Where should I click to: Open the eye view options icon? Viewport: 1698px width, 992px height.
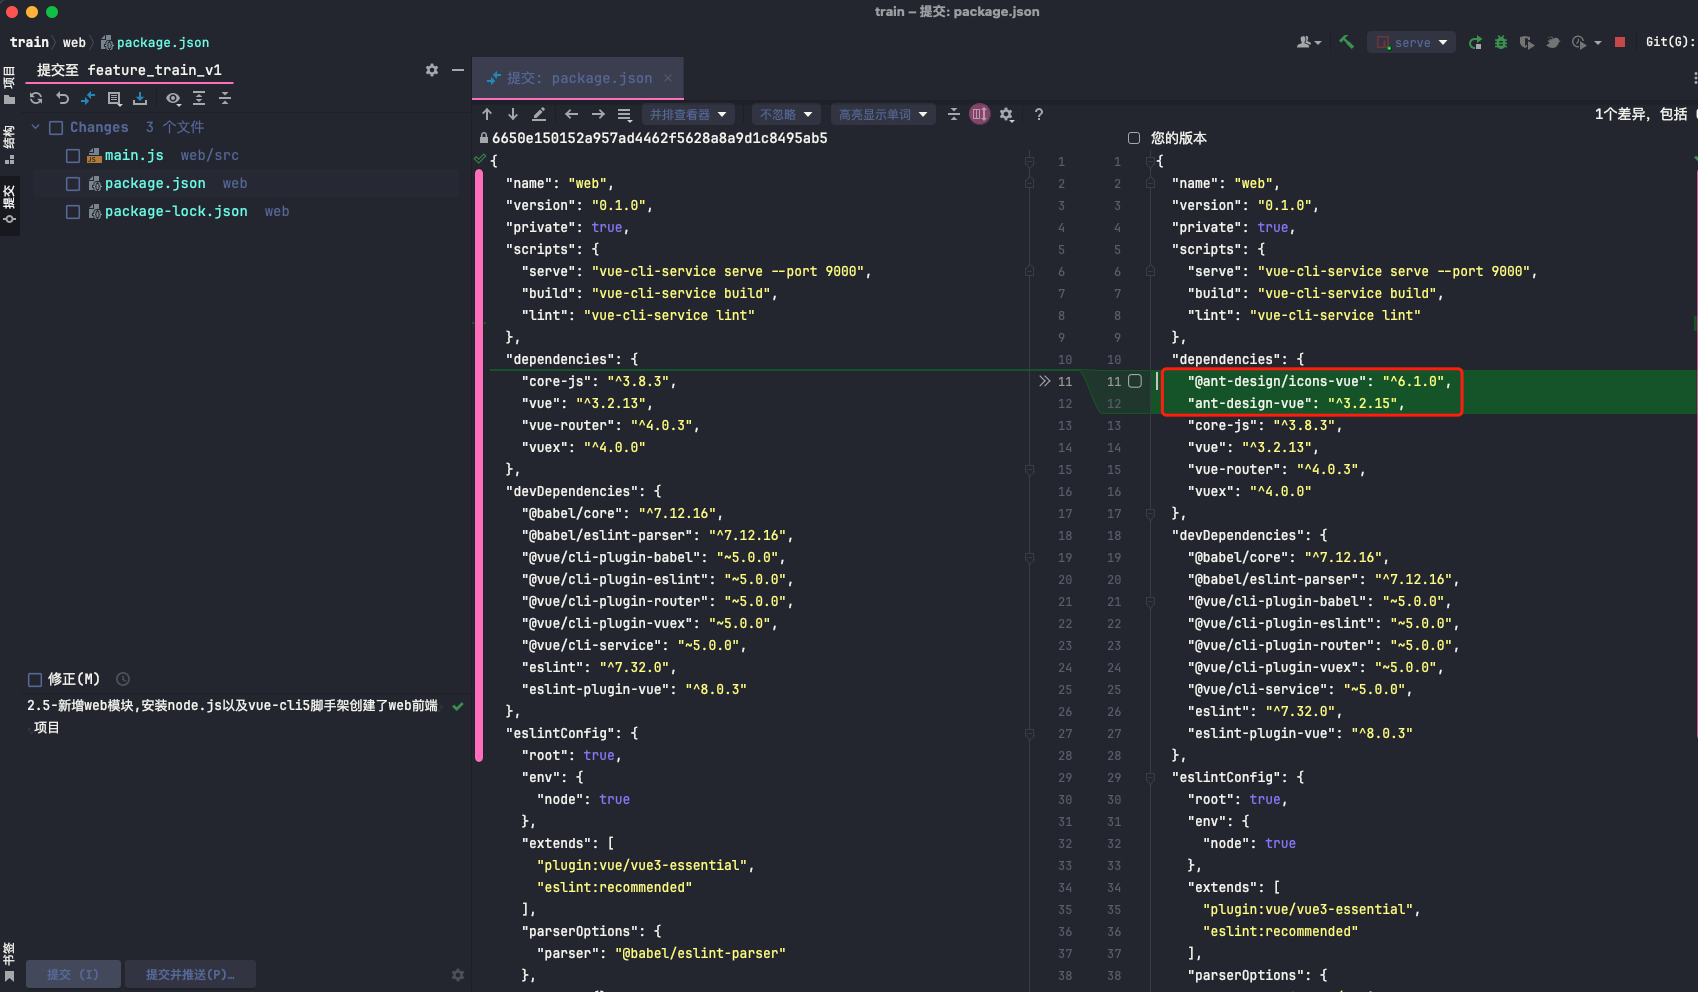[x=173, y=98]
